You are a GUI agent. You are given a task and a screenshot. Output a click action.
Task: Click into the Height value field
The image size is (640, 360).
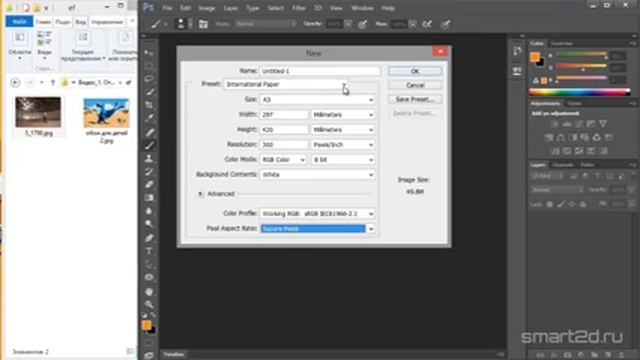click(x=284, y=130)
